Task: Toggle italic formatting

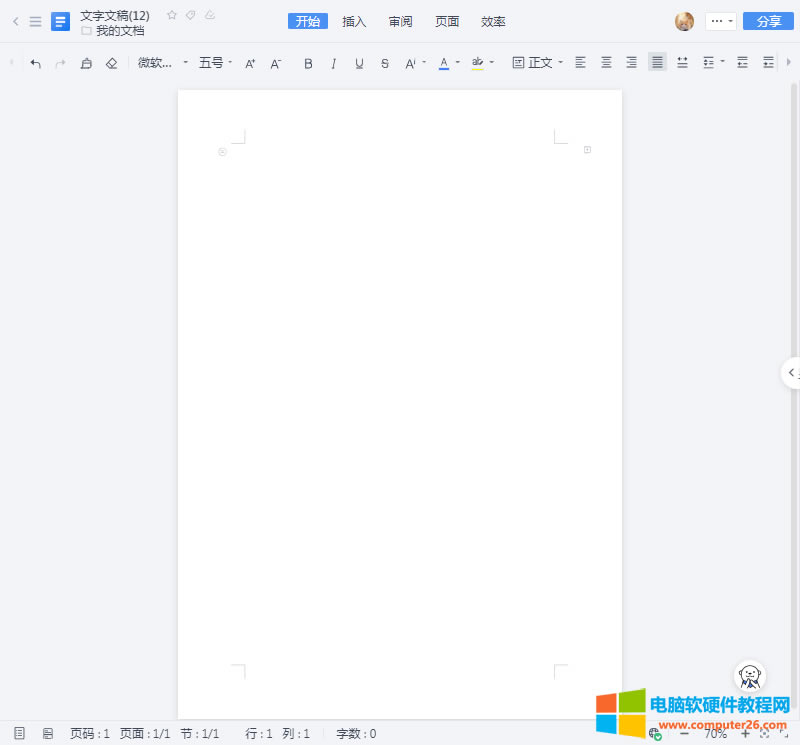Action: (x=334, y=63)
